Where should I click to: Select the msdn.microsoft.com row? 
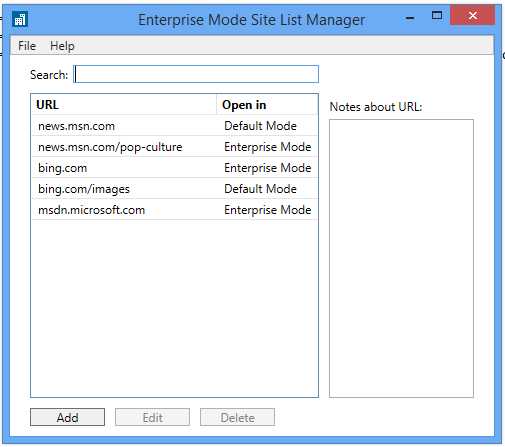[x=174, y=210]
